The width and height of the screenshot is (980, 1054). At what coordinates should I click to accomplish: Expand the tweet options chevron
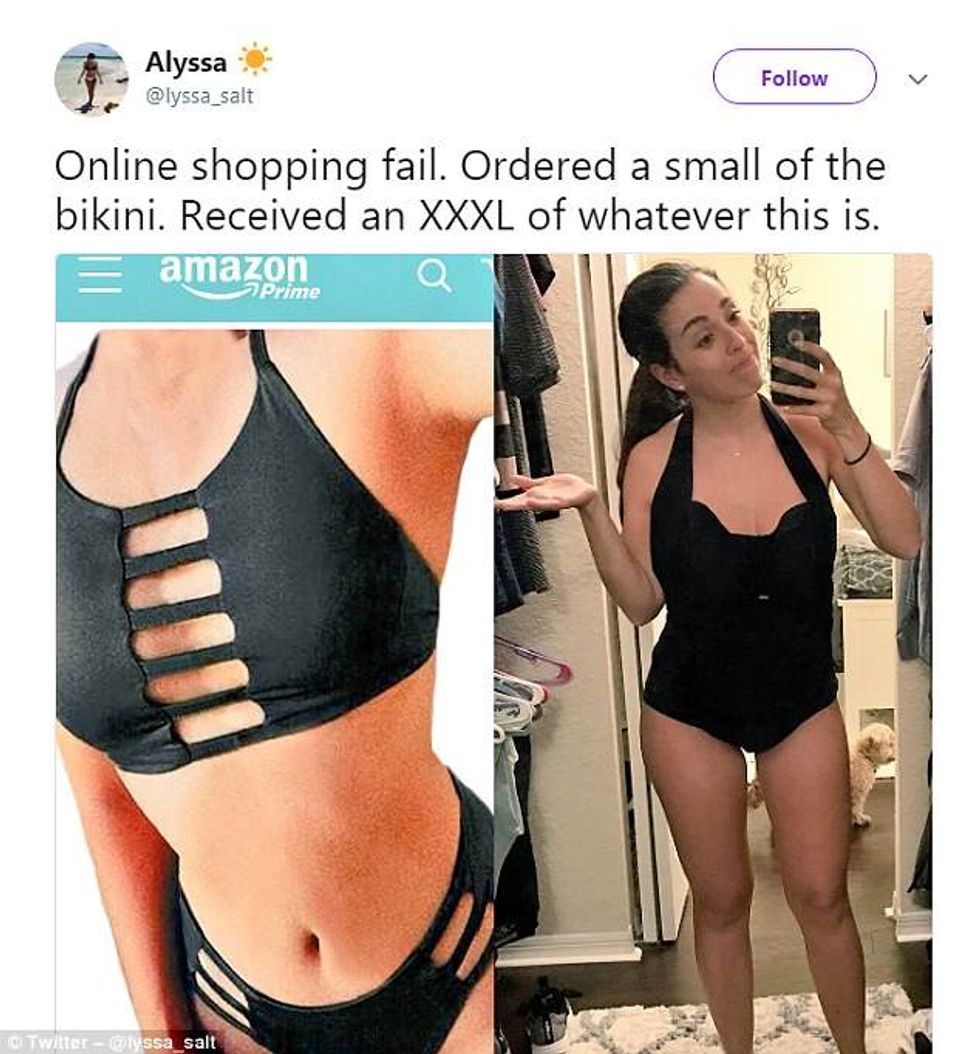pyautogui.click(x=917, y=79)
